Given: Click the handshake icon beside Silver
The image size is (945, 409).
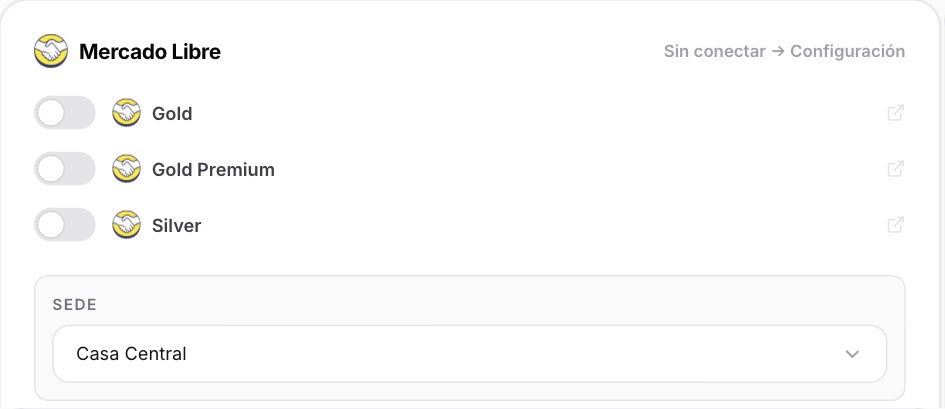Looking at the screenshot, I should [127, 225].
